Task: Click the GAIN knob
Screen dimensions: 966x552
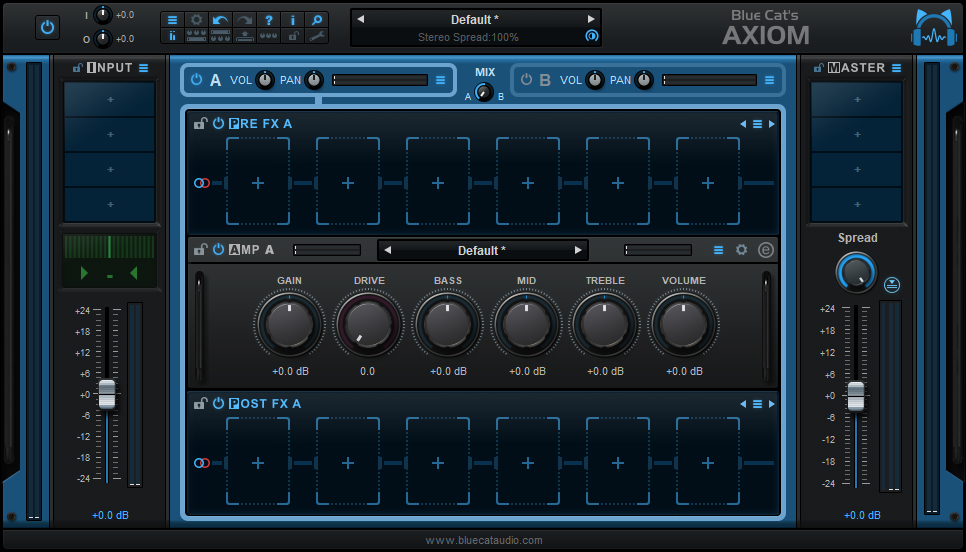Action: coord(289,324)
